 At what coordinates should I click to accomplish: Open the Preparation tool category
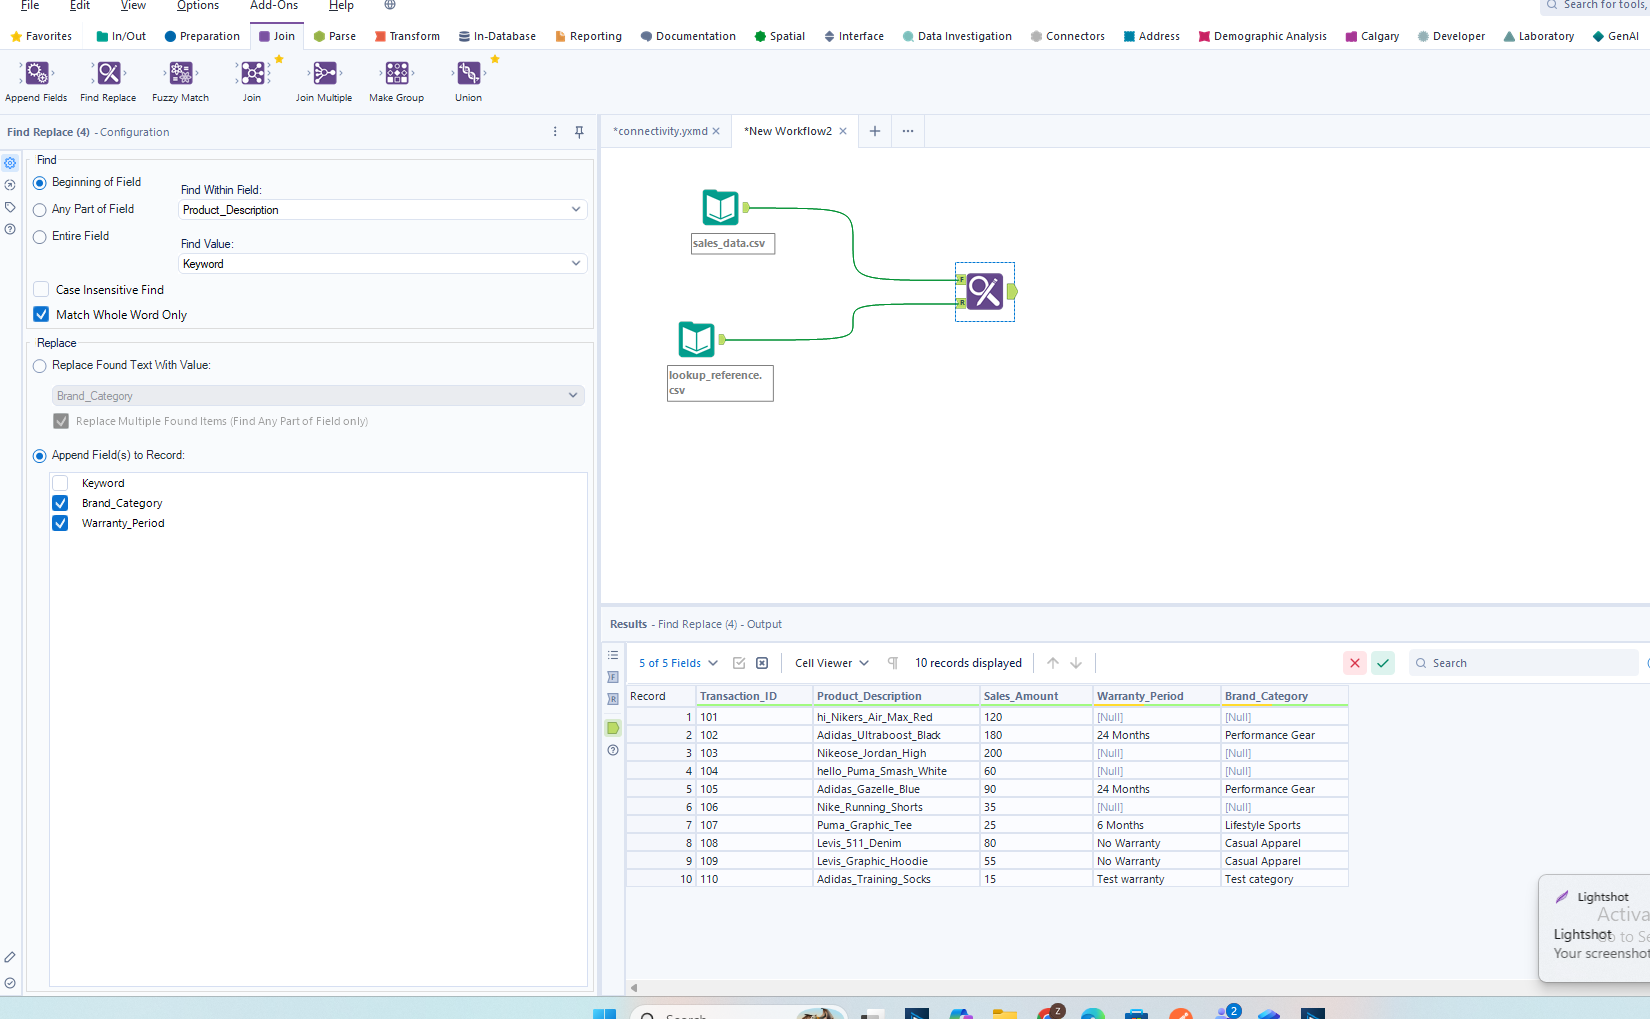202,36
